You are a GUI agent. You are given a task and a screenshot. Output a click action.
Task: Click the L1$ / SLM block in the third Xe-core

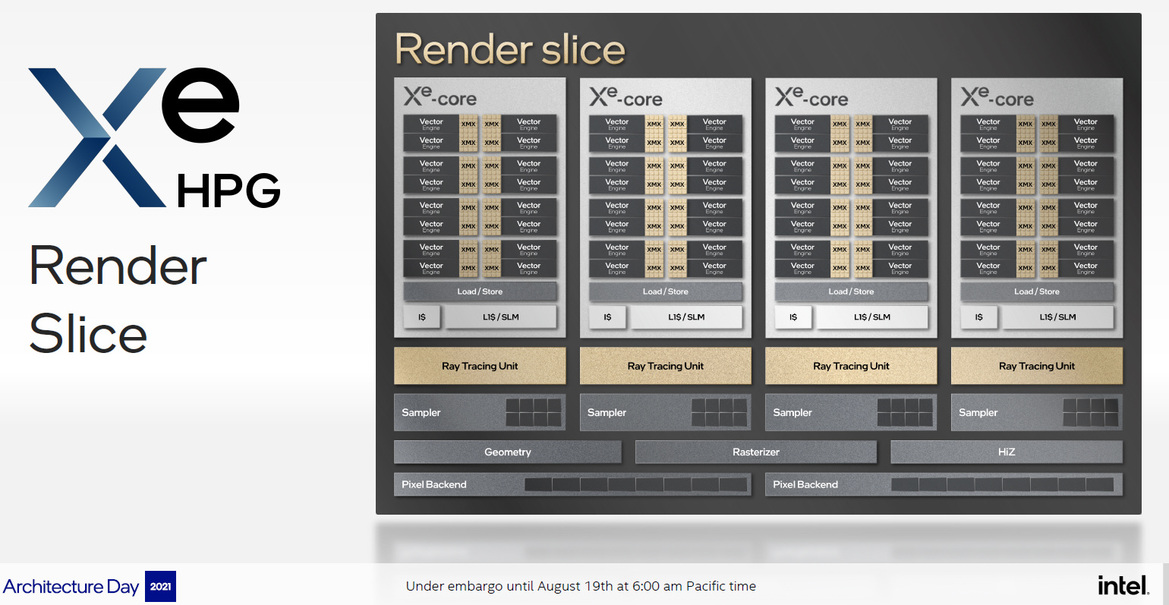click(872, 317)
